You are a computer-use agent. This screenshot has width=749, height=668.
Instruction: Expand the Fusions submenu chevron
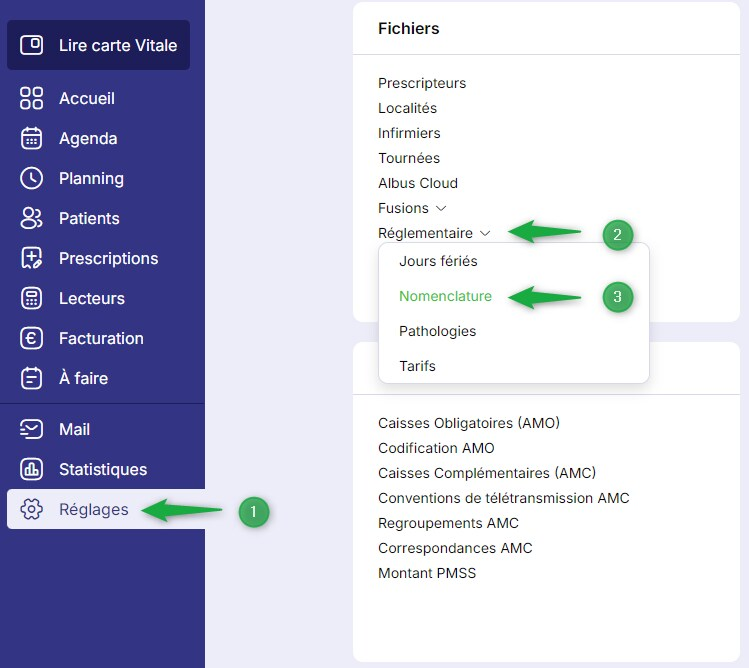pos(441,208)
